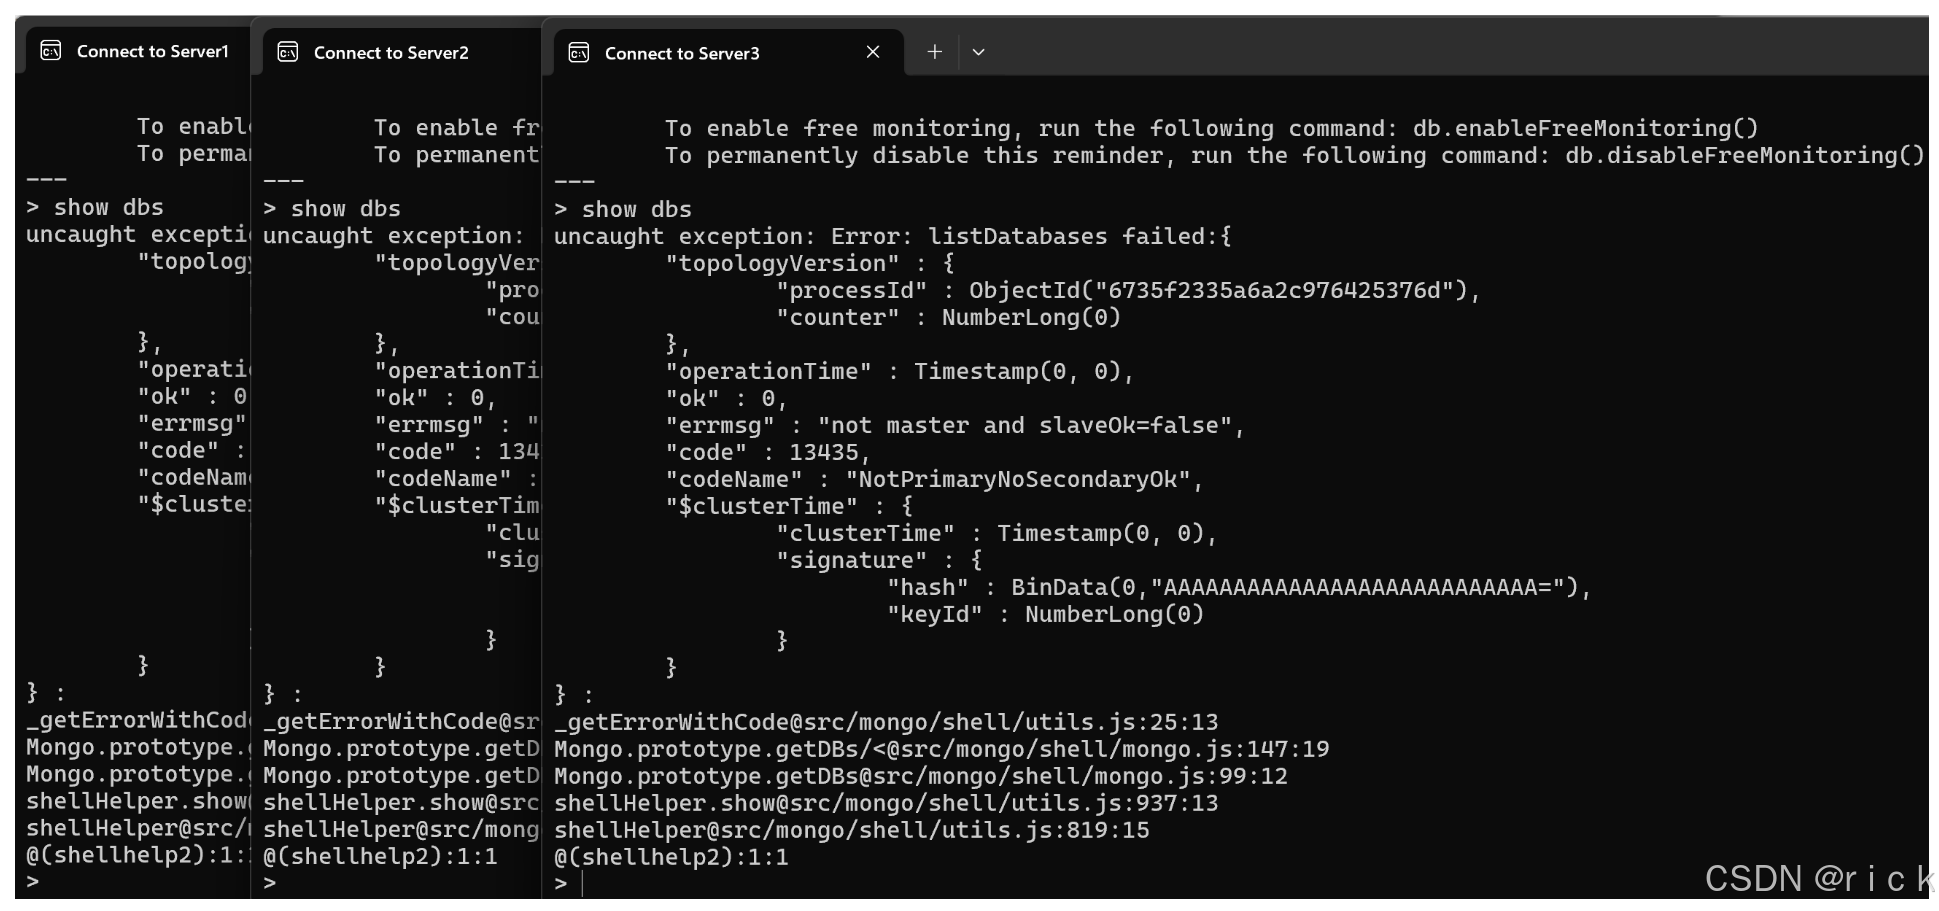Click db.disableFreeMonitoring() command text
Viewport: 1939px width, 911px height.
click(x=1745, y=156)
